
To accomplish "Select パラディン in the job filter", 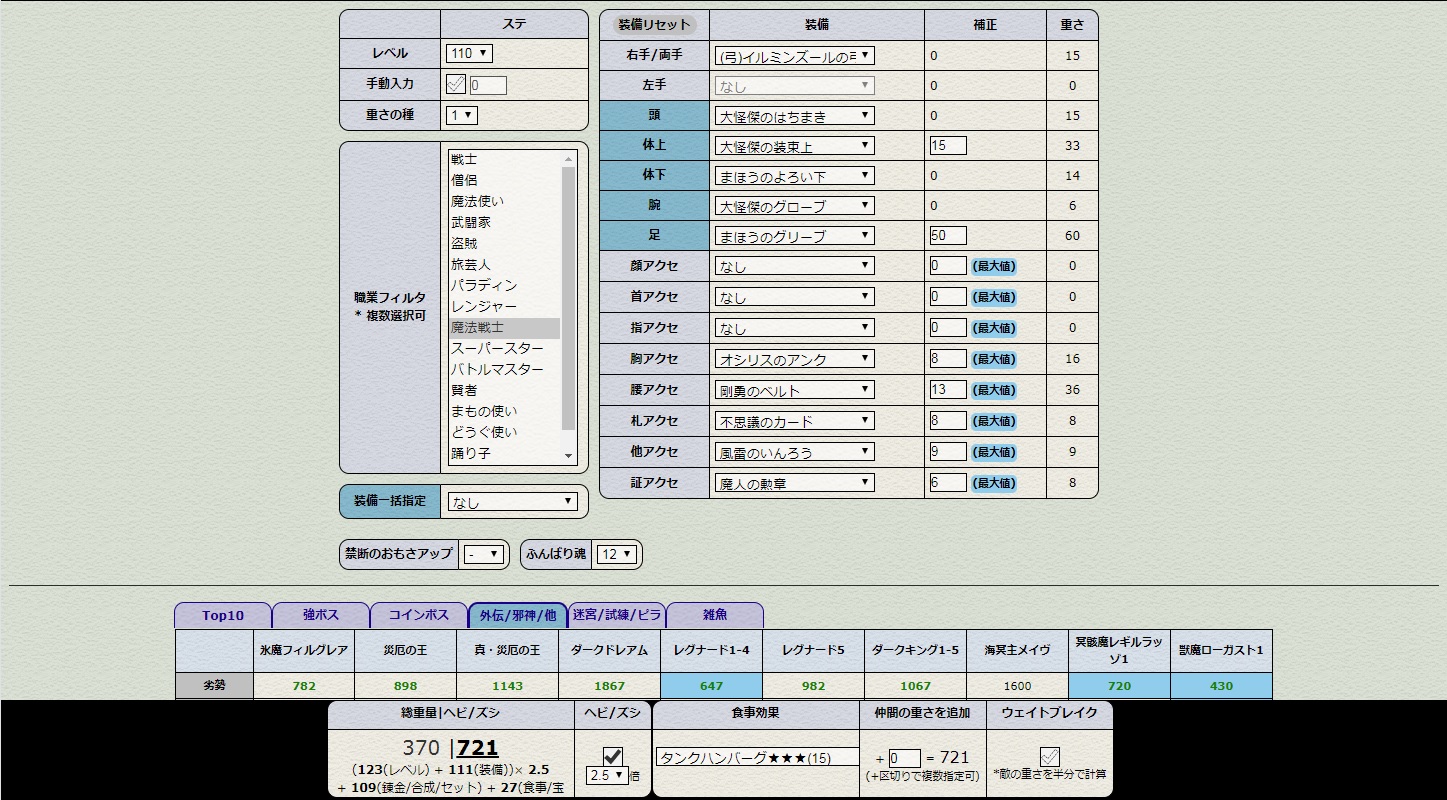I will [504, 285].
